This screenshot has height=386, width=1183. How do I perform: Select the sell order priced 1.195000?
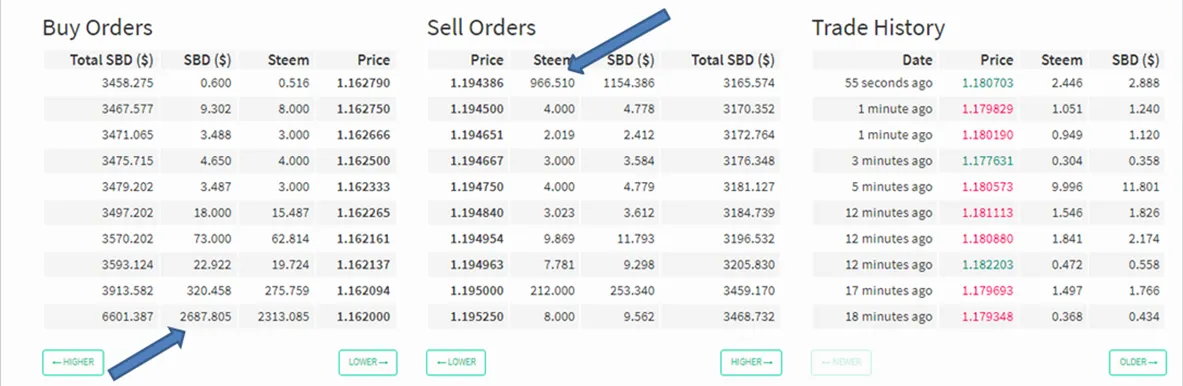click(x=604, y=291)
